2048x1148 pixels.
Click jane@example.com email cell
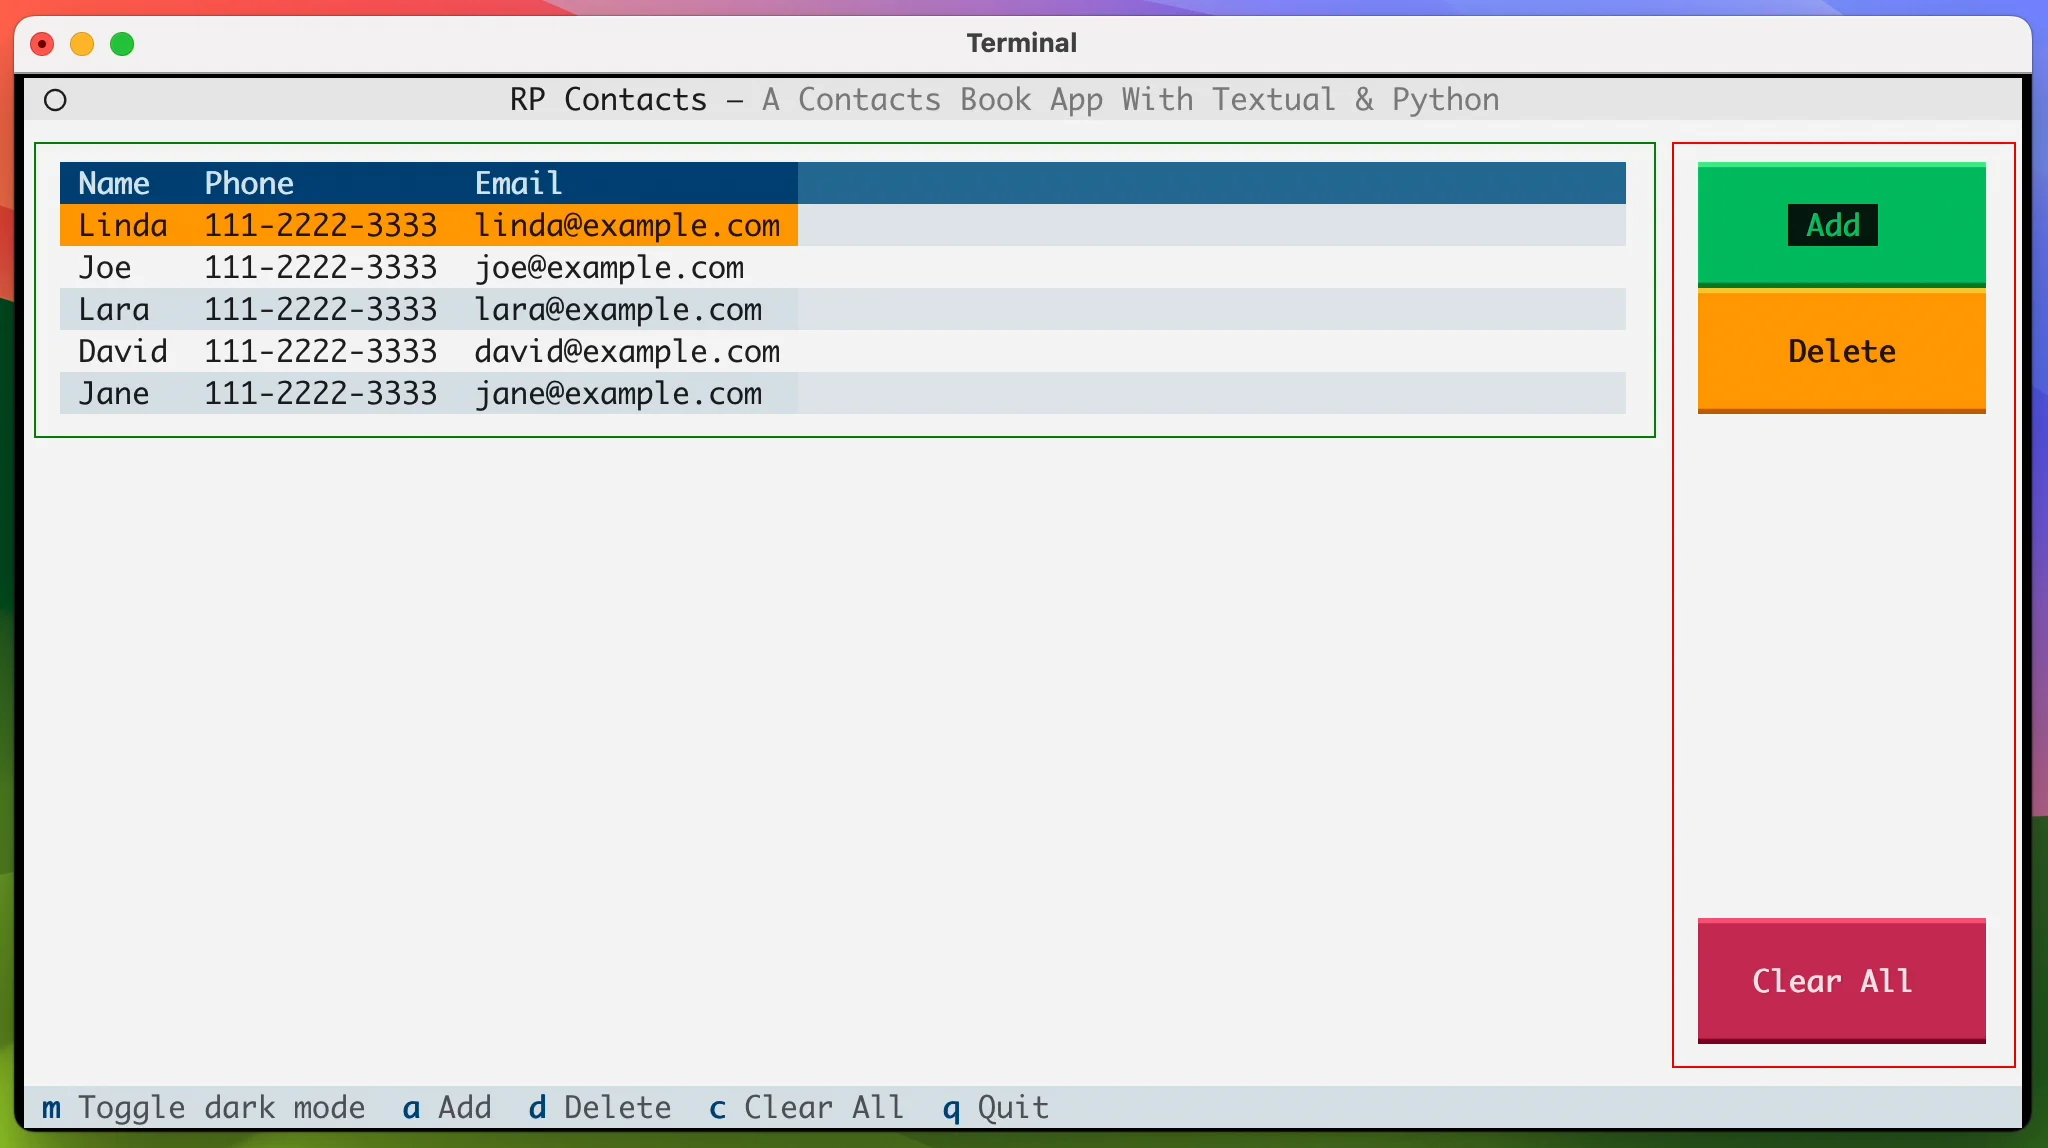[x=618, y=393]
